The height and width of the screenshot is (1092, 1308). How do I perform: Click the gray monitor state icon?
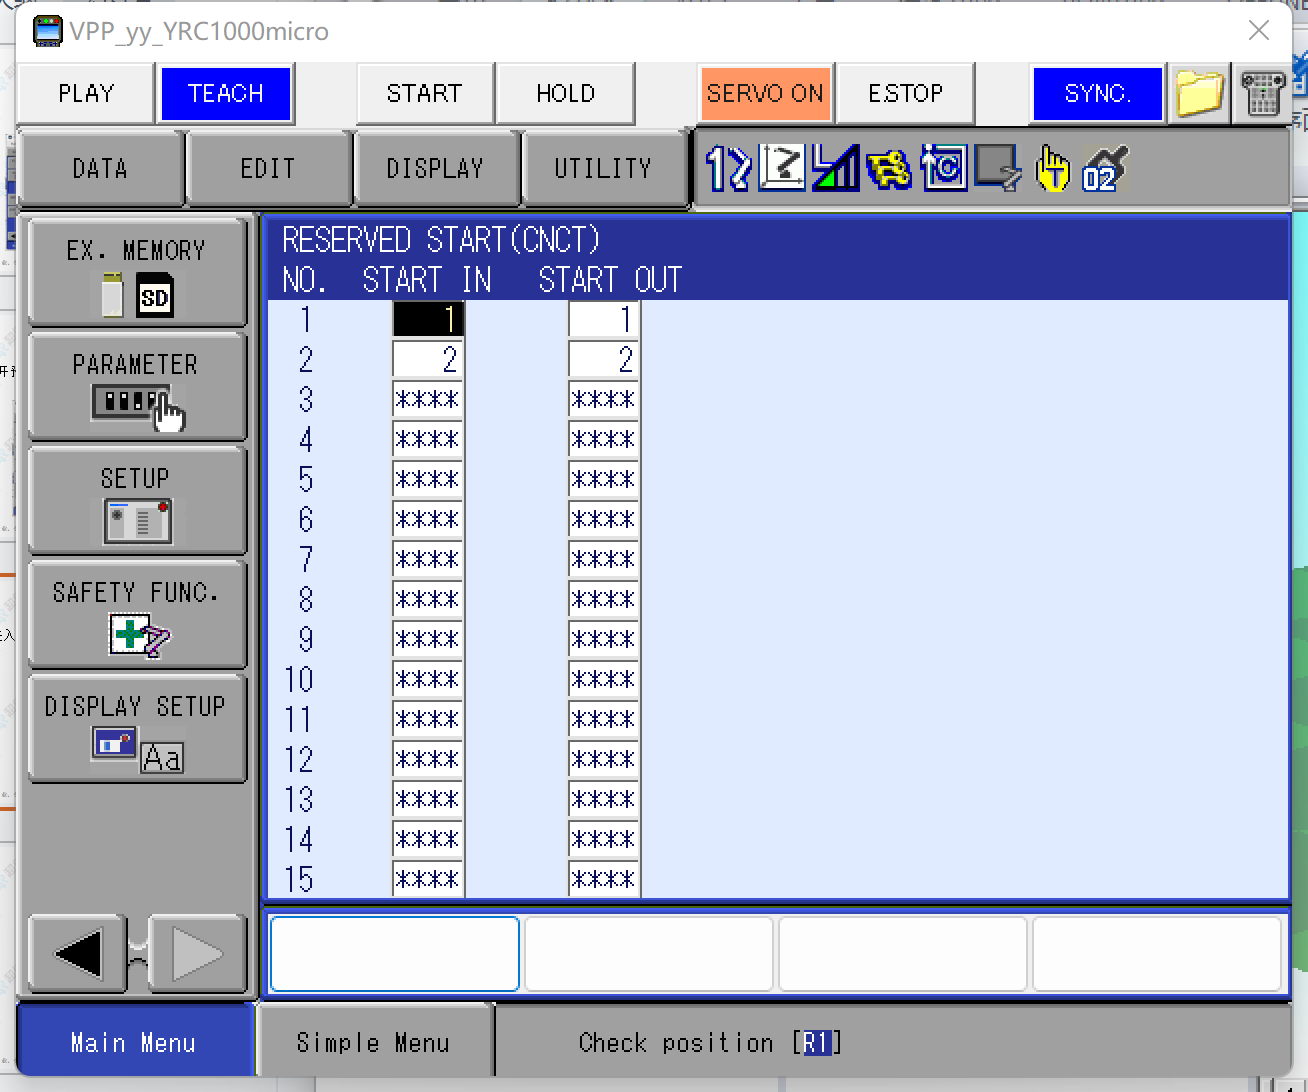[998, 167]
